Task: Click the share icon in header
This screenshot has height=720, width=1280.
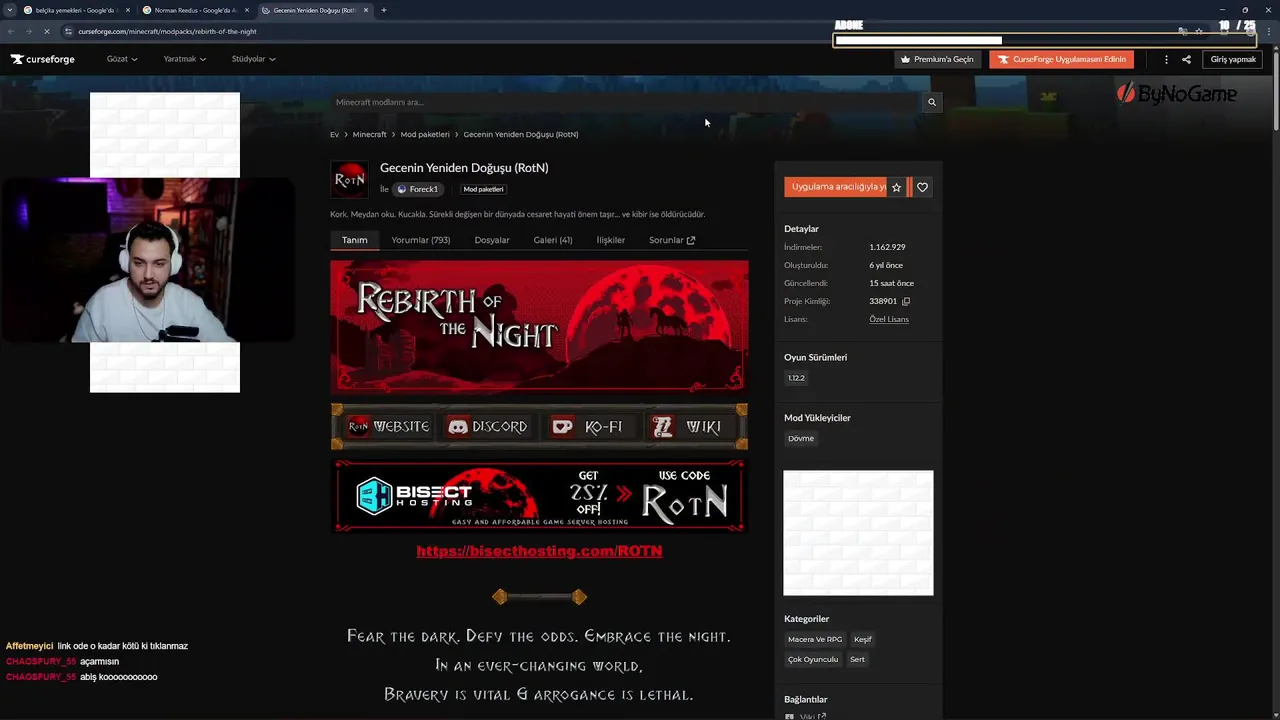Action: tap(1186, 59)
